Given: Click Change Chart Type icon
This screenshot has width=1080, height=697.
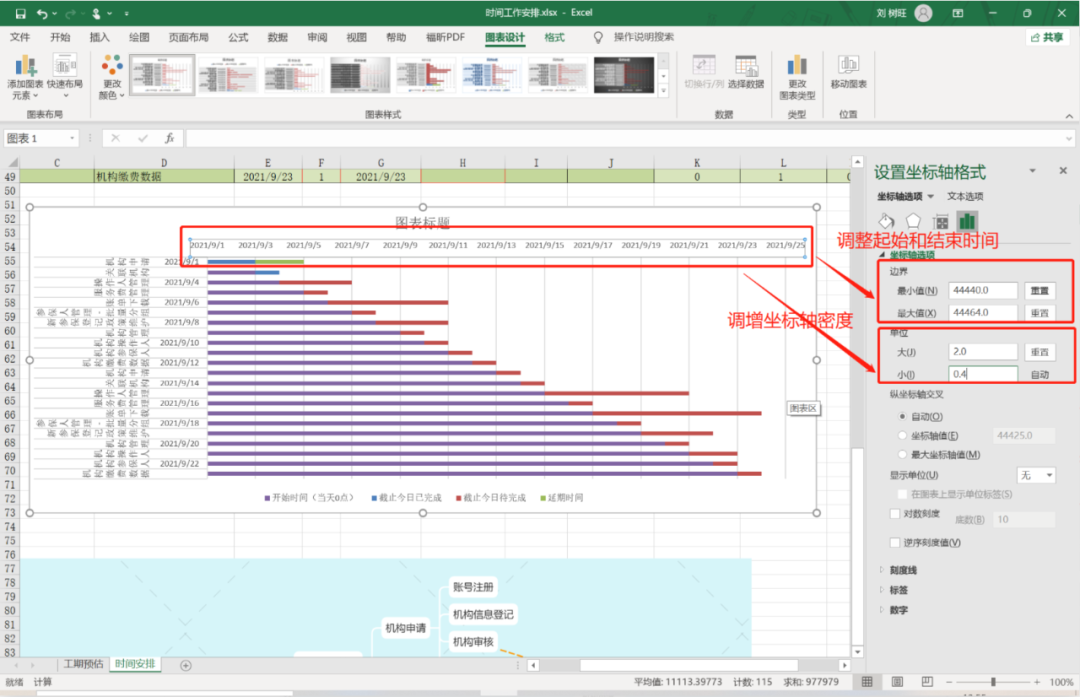Looking at the screenshot, I should click(797, 77).
